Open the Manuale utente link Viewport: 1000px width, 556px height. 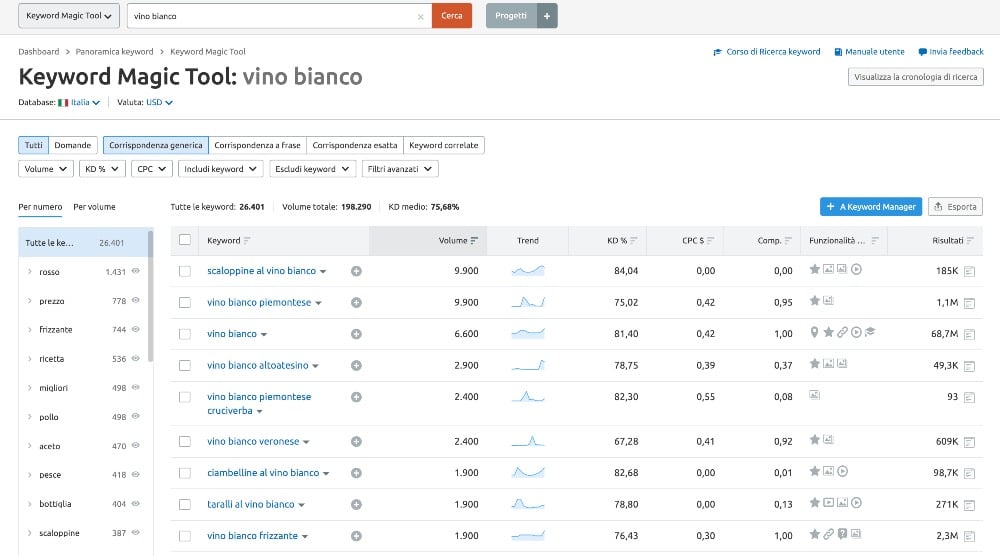point(869,52)
